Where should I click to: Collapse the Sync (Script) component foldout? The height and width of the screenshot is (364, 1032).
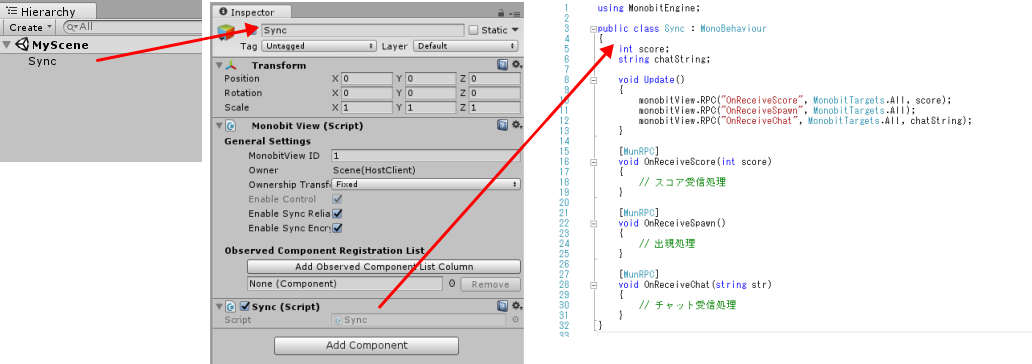219,307
